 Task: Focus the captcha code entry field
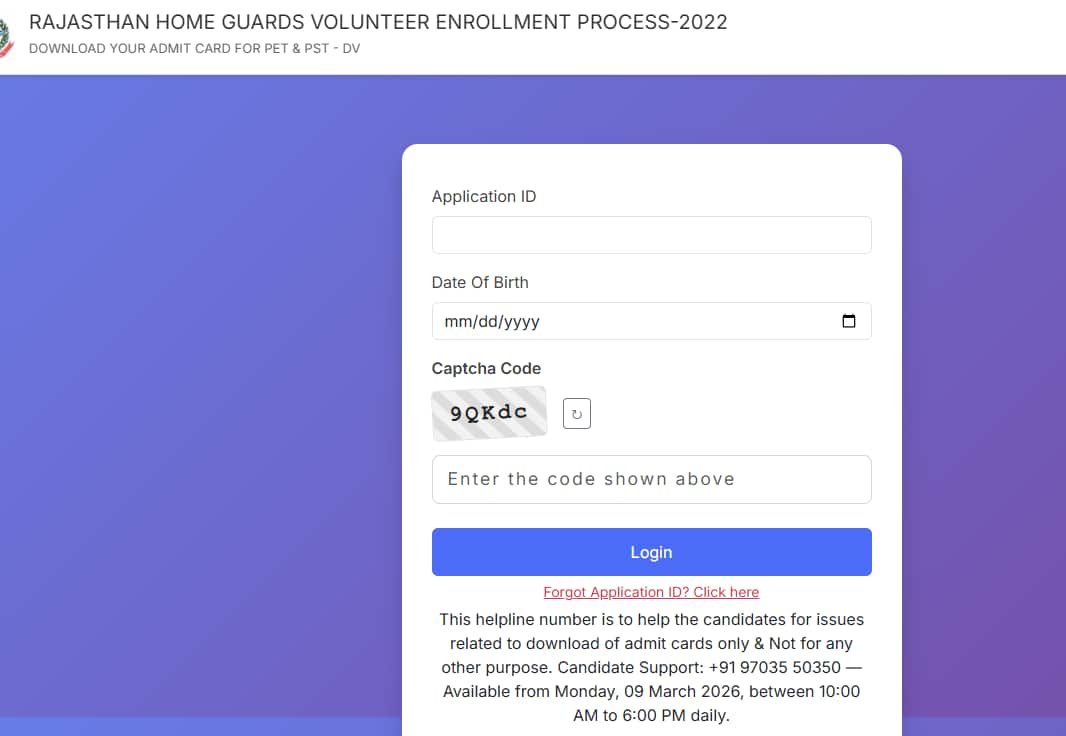click(651, 479)
